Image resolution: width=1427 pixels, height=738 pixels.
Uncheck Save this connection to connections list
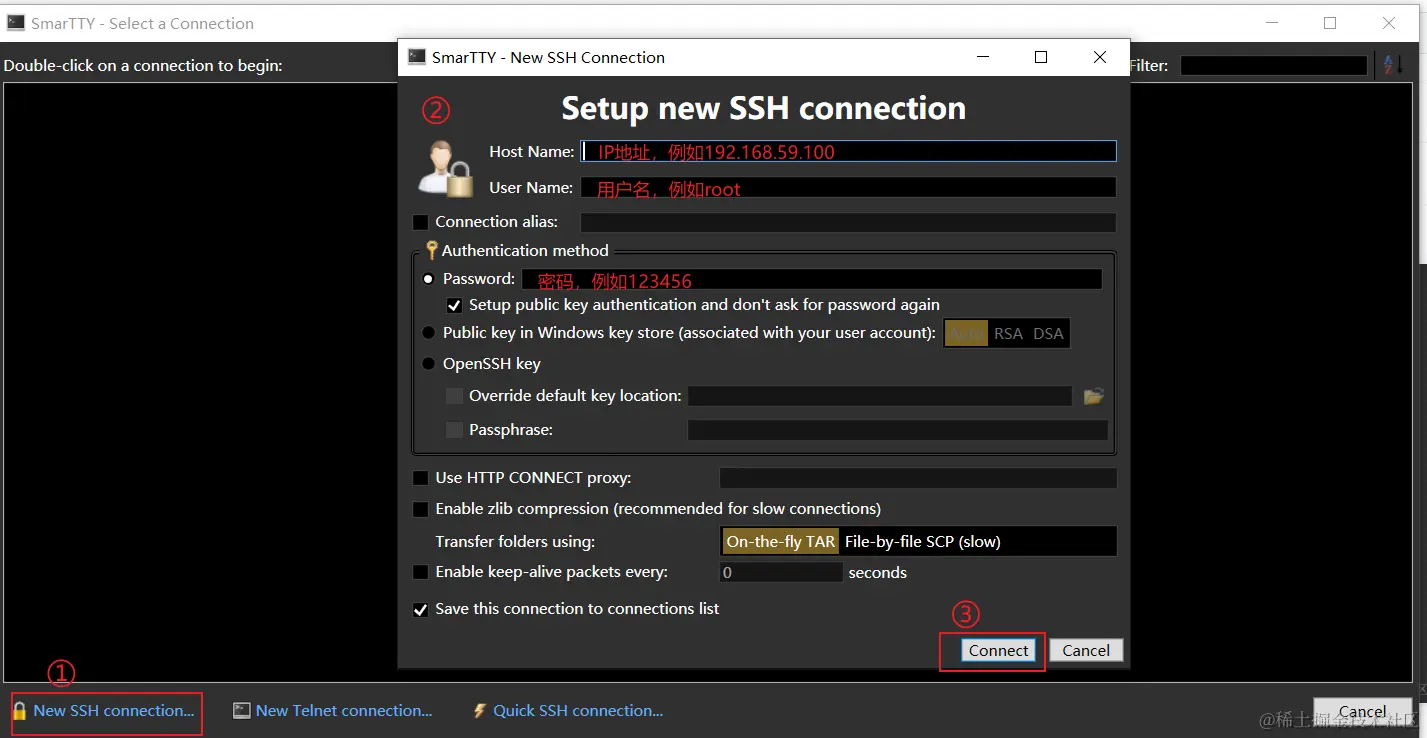coord(420,609)
